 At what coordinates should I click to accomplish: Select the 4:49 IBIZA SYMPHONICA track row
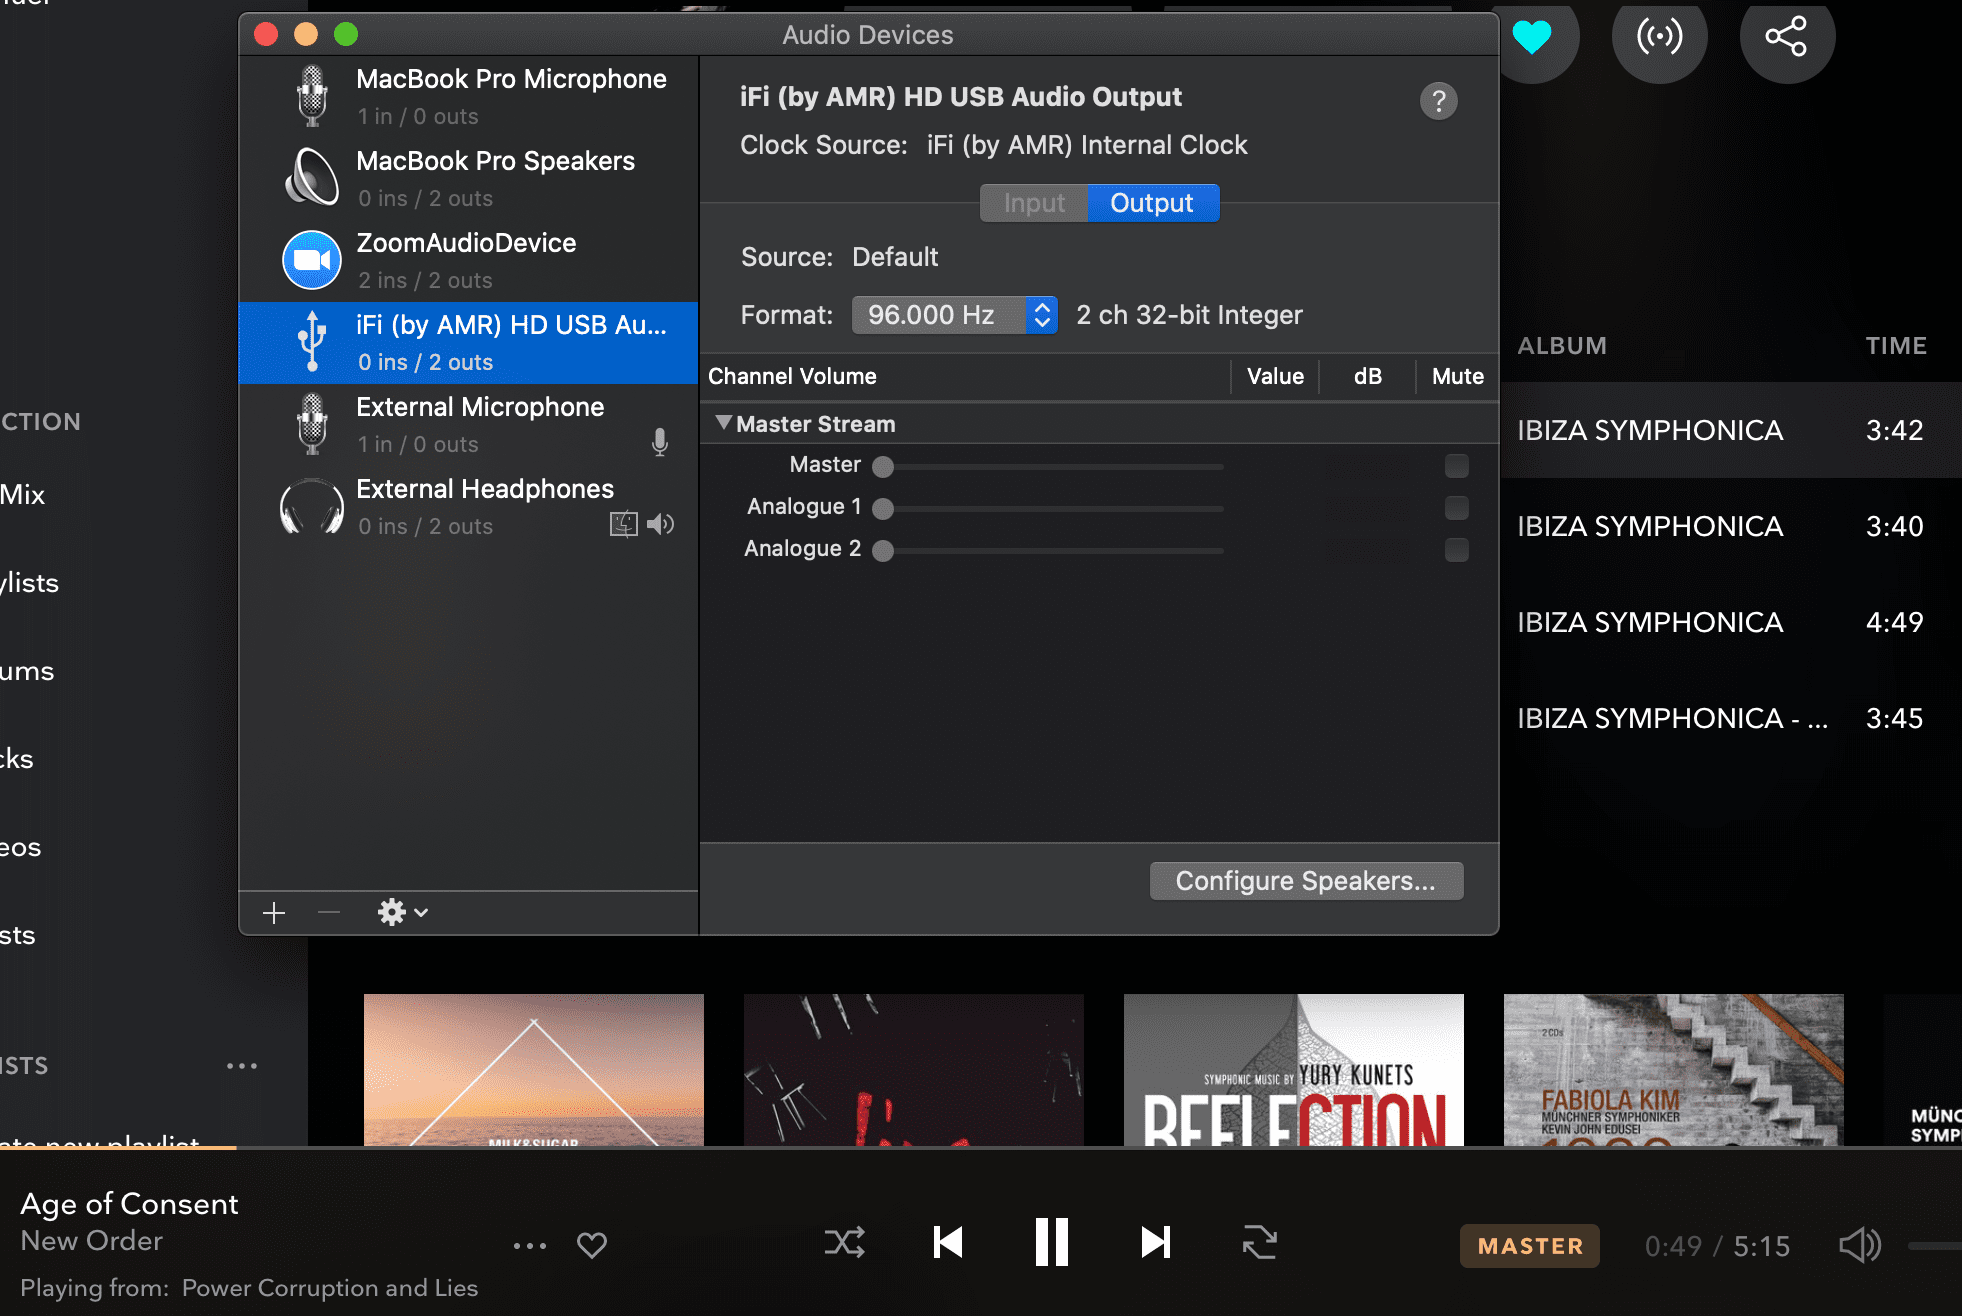pos(1731,622)
